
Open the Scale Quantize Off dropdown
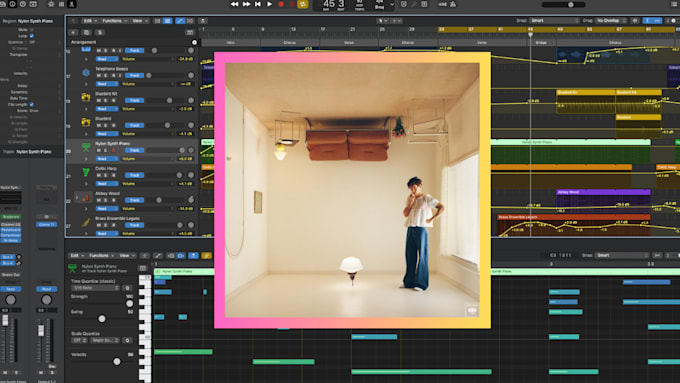pos(79,340)
